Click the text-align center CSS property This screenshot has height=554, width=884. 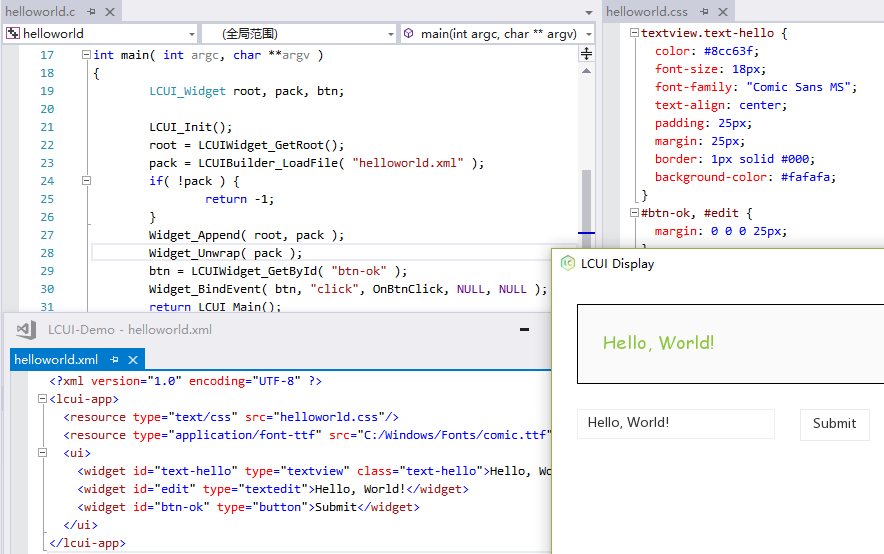(x=721, y=105)
